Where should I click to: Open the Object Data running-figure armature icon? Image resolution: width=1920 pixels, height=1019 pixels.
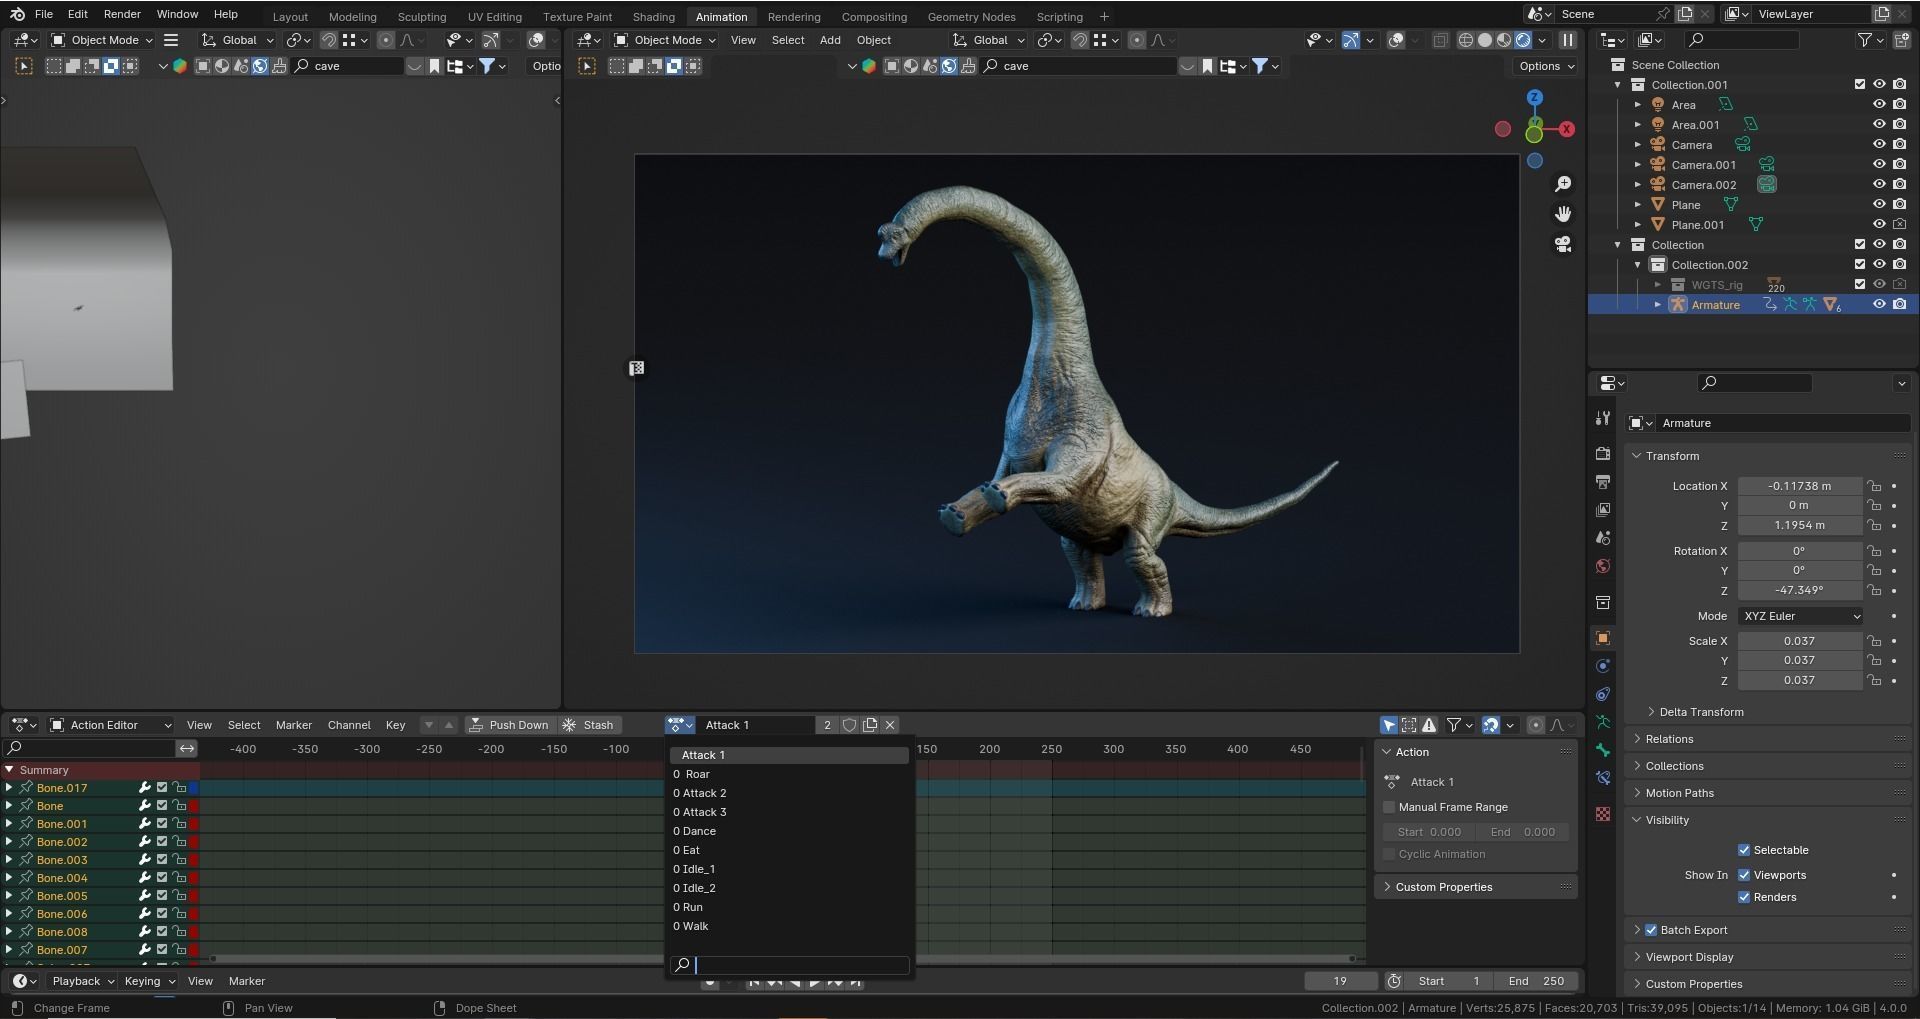(1603, 722)
